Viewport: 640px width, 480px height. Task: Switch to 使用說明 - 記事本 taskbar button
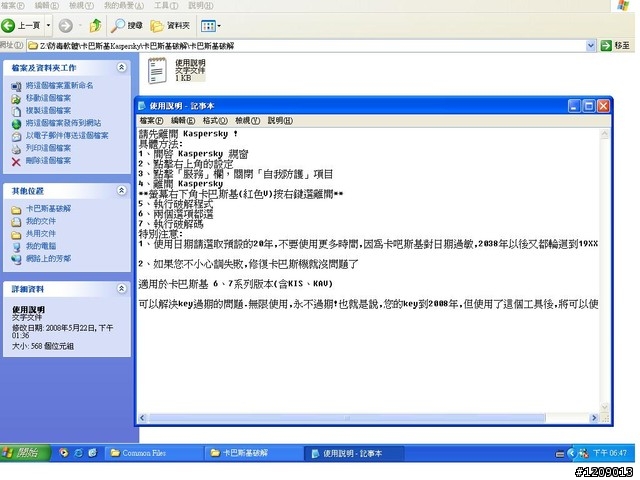(x=354, y=453)
